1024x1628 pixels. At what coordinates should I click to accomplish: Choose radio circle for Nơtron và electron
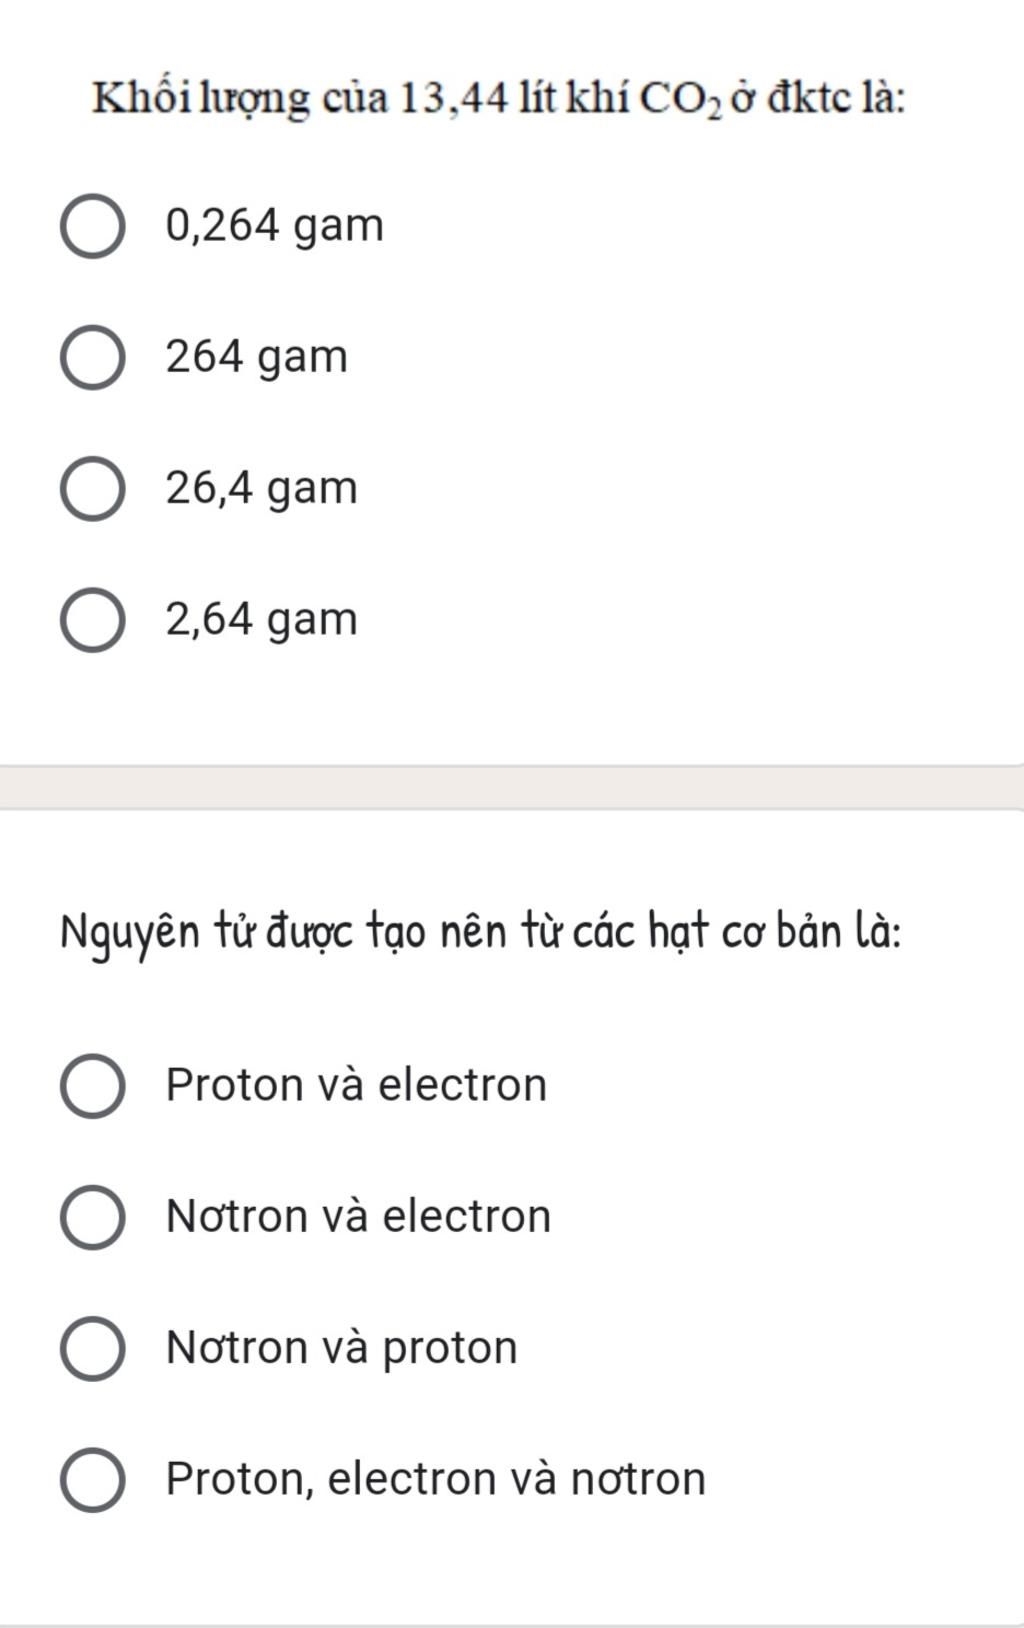tap(93, 1216)
